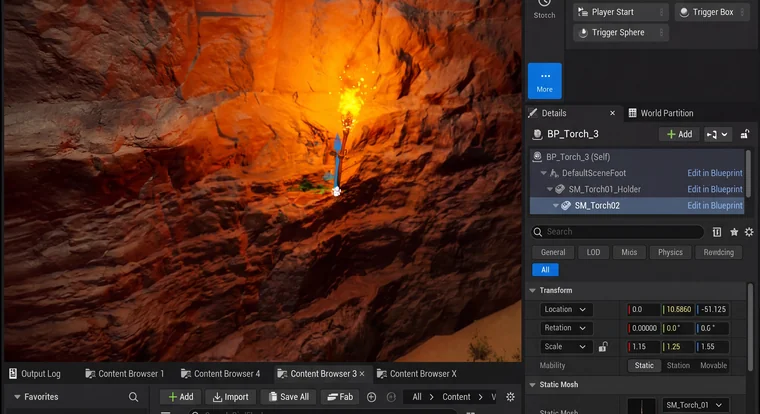Switch to Content Browser 4 tab
760x414 pixels.
tap(221, 374)
